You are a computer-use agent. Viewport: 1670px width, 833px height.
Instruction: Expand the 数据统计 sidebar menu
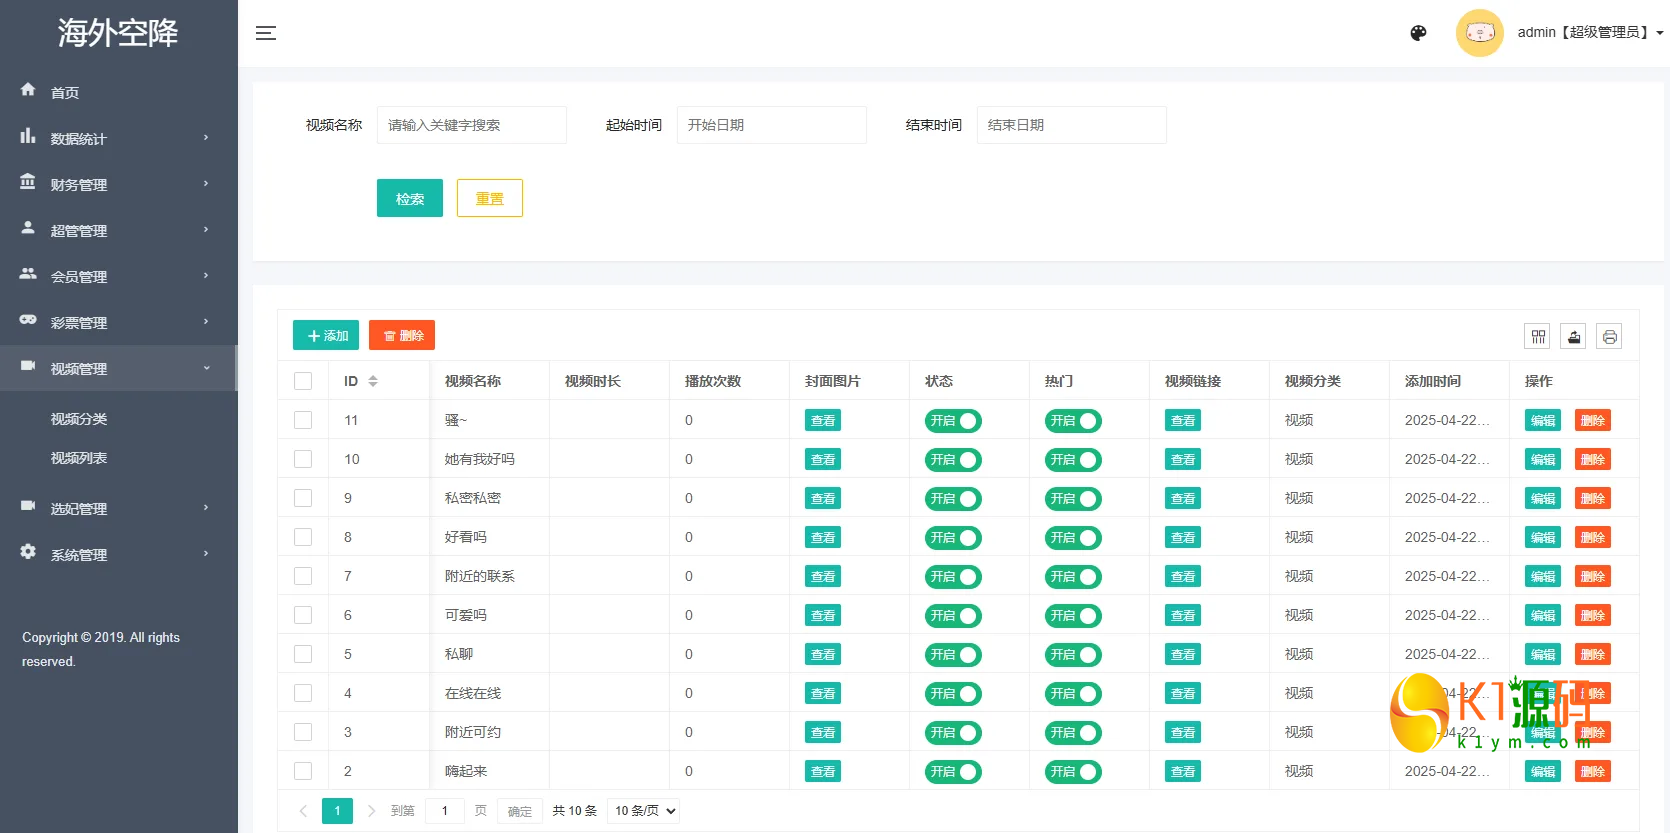(119, 138)
